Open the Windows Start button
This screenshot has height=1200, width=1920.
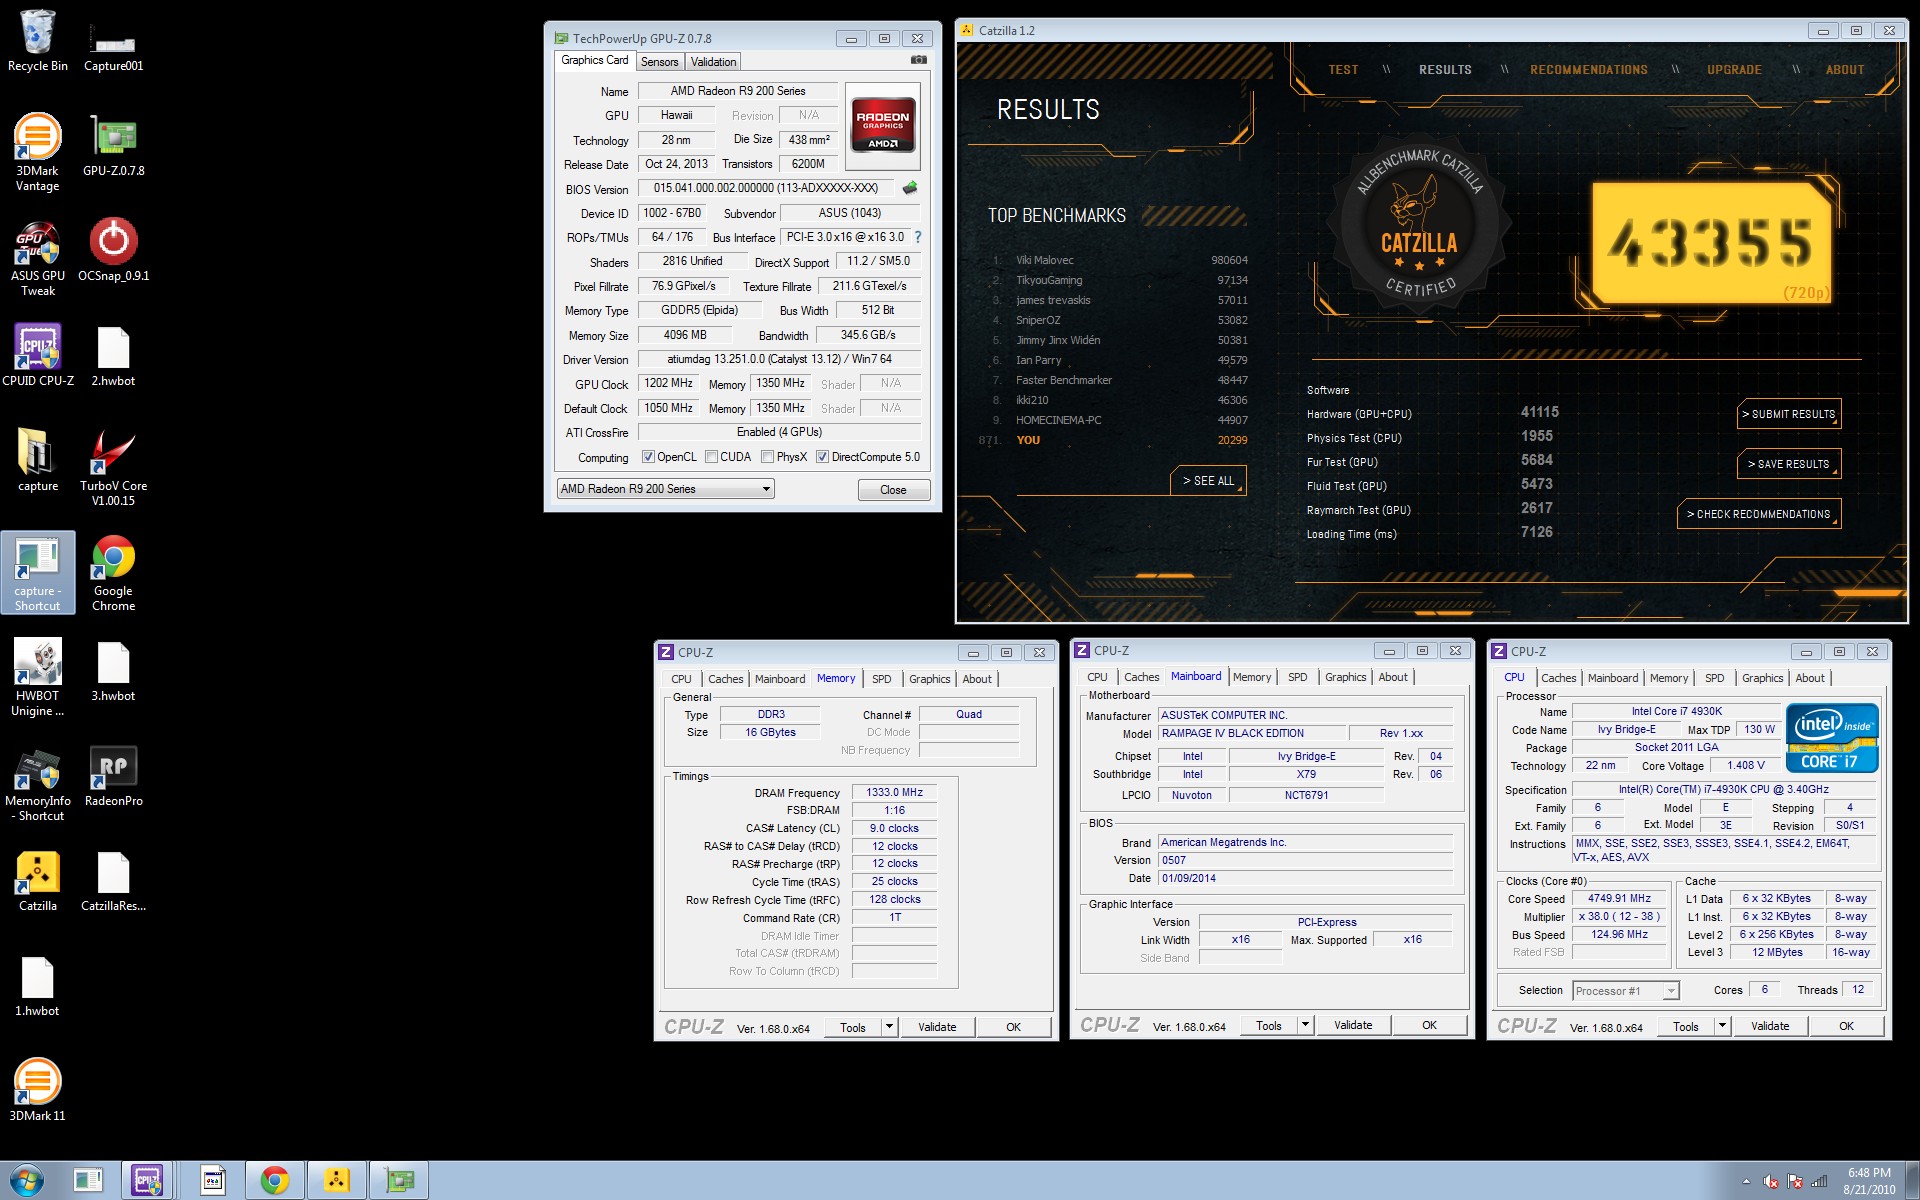(x=27, y=1180)
